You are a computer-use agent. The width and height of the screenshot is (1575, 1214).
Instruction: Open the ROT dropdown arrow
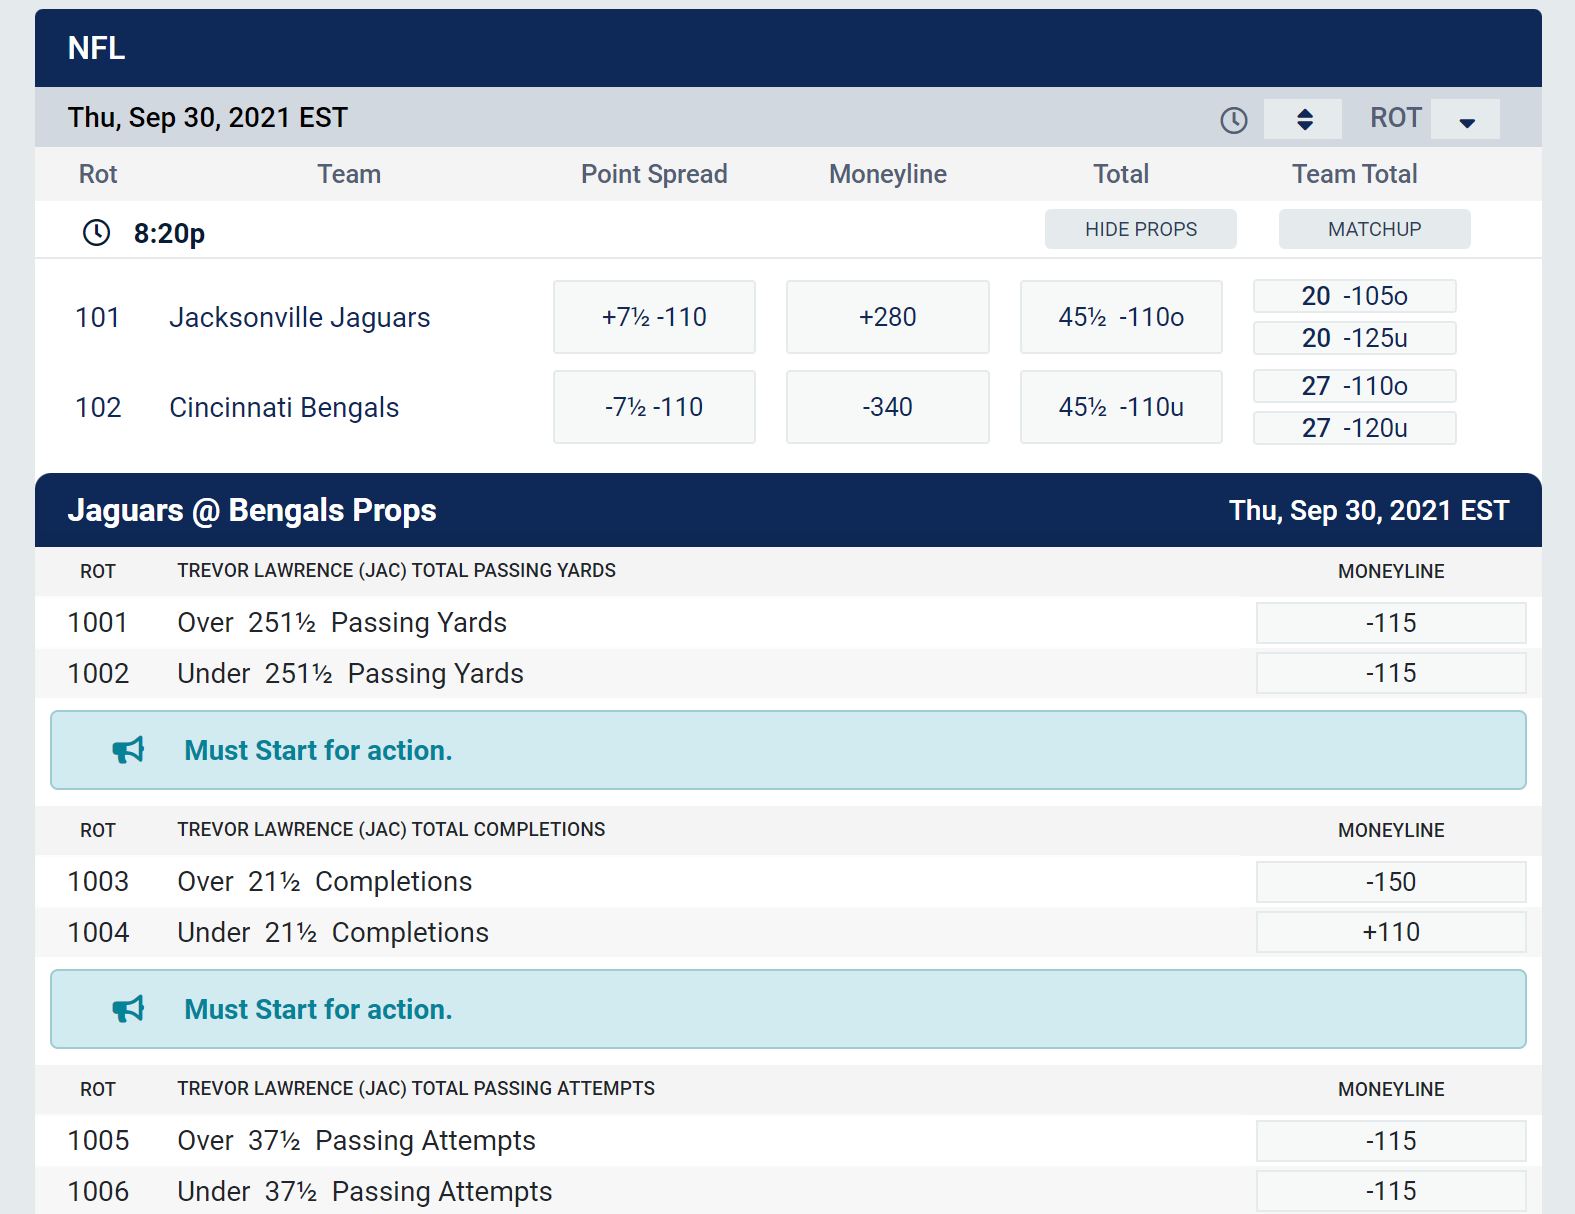pos(1466,119)
